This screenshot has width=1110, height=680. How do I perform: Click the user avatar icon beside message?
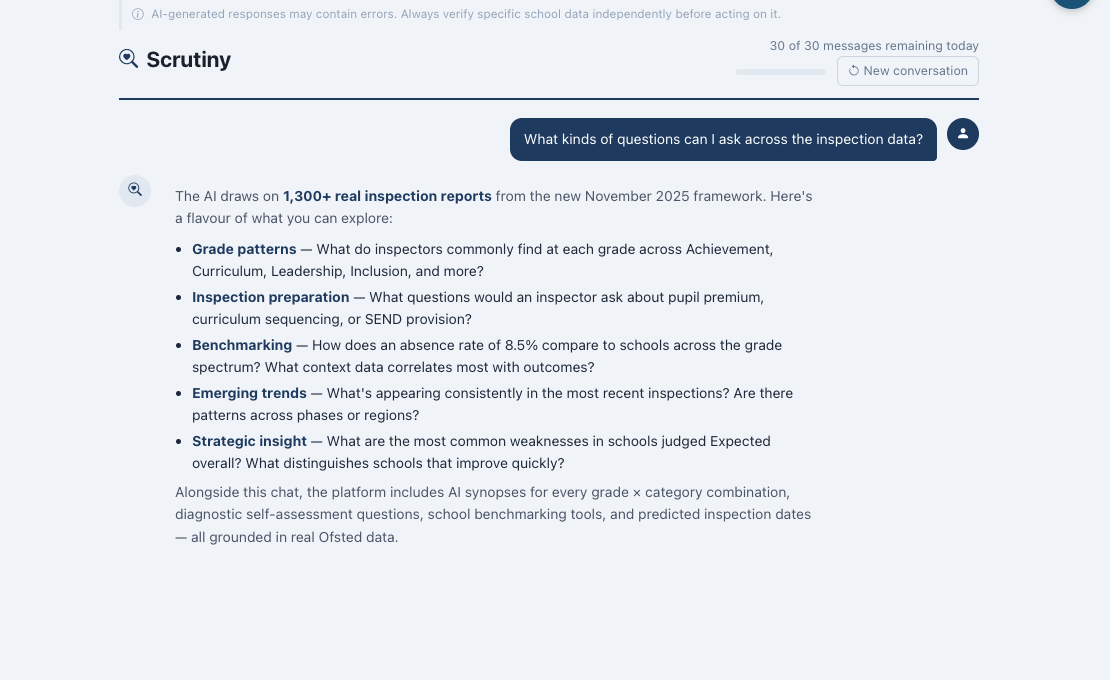click(963, 134)
